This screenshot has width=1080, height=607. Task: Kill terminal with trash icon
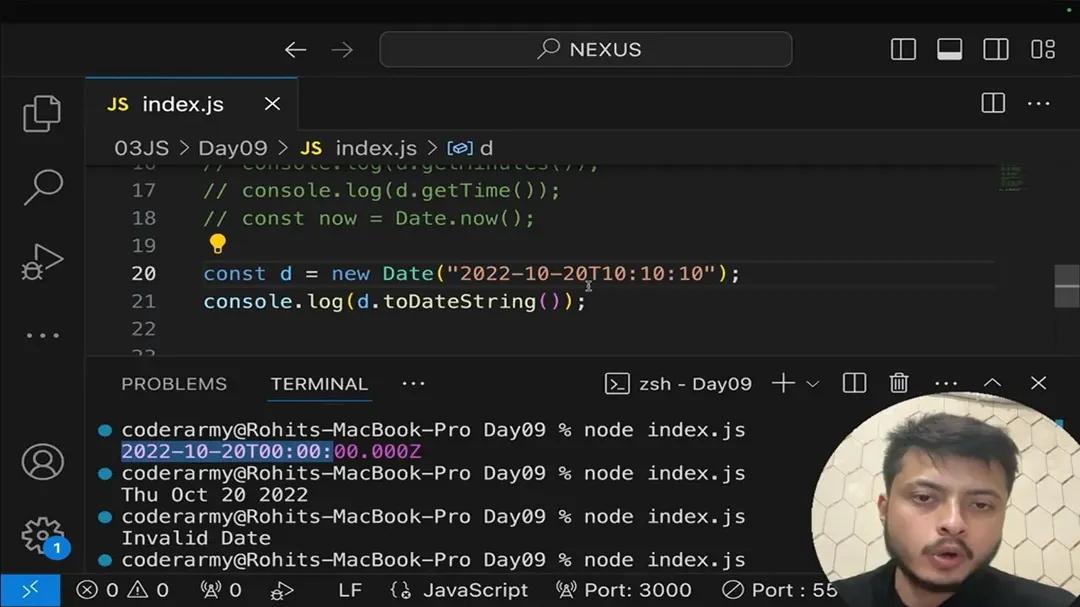[x=899, y=383]
